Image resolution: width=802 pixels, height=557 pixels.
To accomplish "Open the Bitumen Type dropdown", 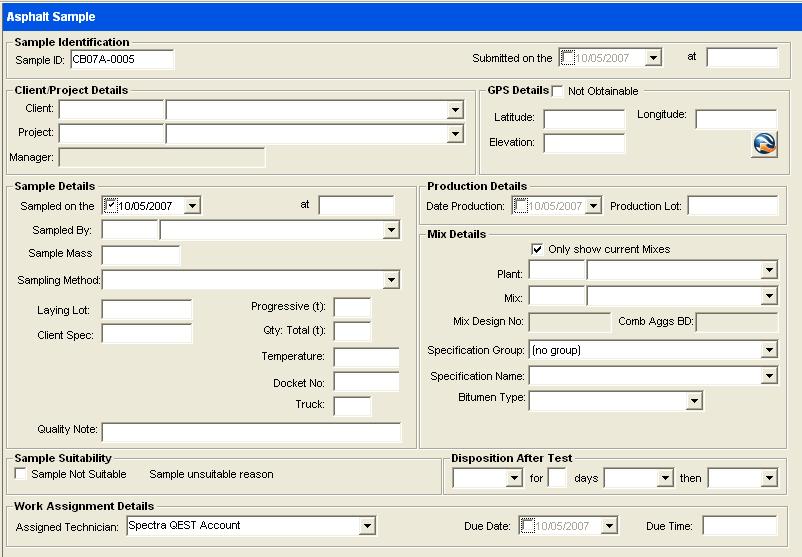I will pos(694,401).
